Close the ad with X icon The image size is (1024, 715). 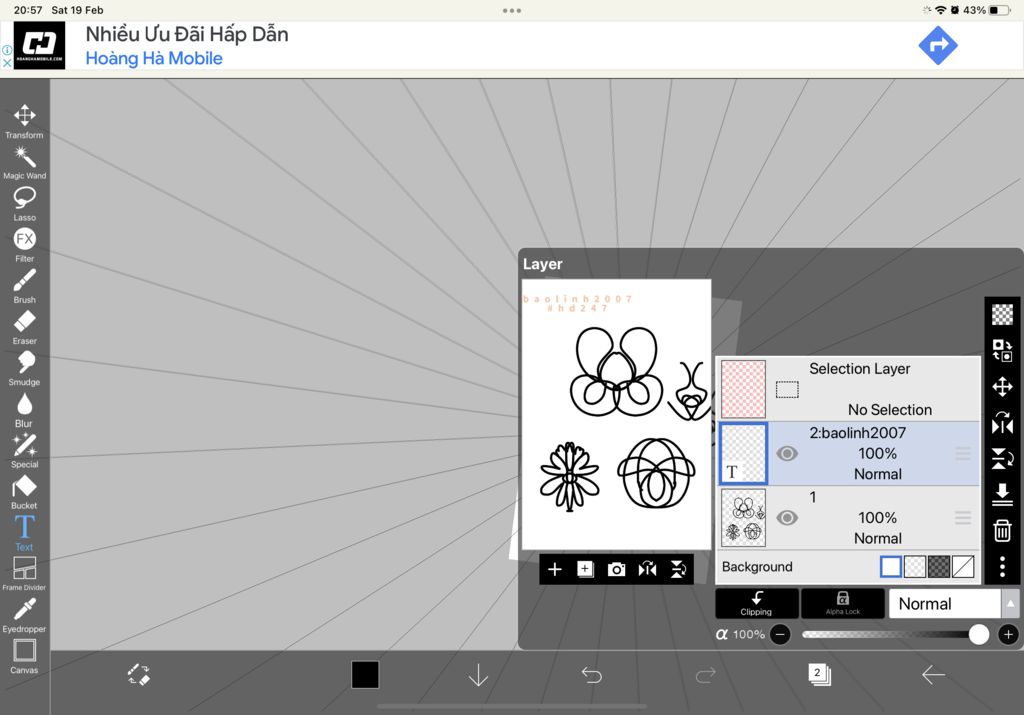point(7,63)
